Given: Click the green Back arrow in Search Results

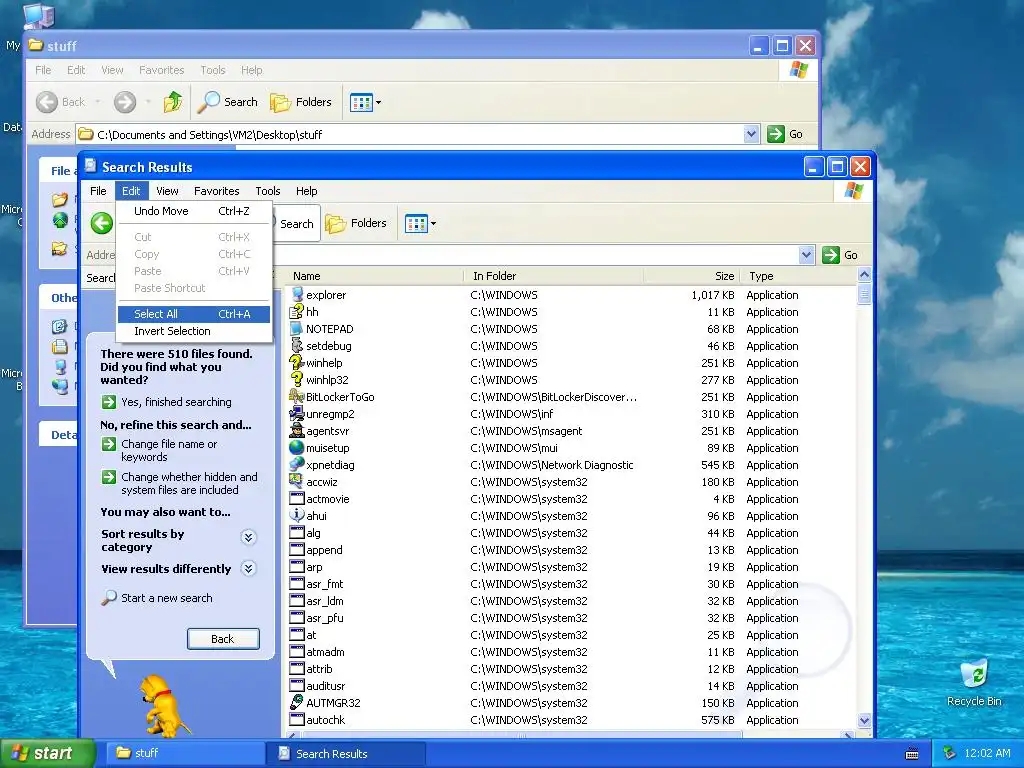Looking at the screenshot, I should [x=101, y=223].
